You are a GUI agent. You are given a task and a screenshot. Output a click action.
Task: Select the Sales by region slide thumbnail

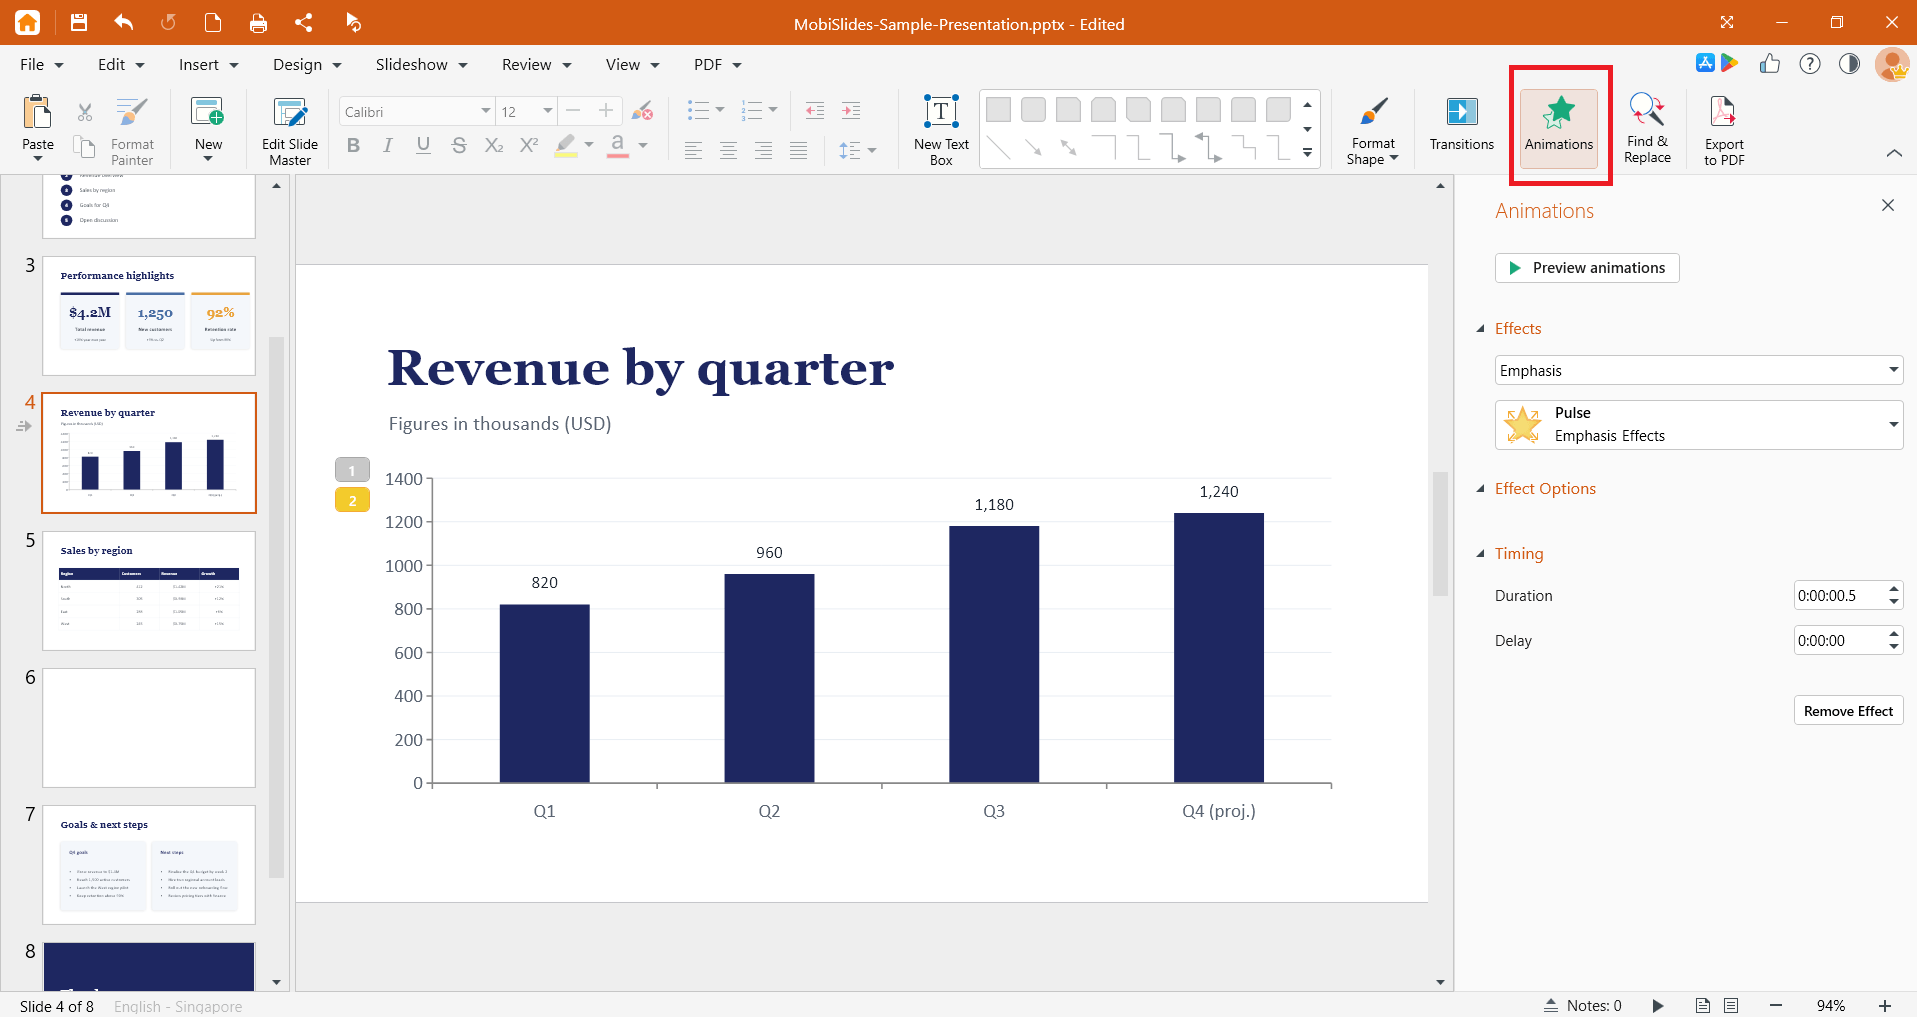click(149, 591)
